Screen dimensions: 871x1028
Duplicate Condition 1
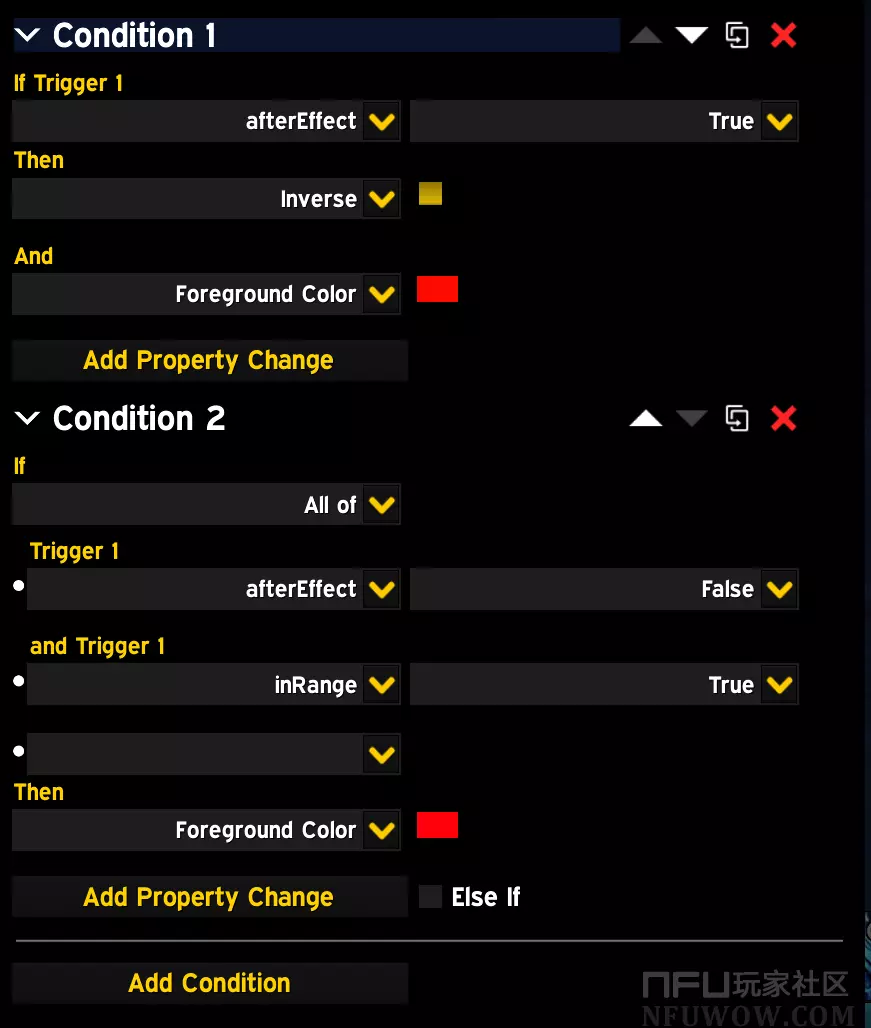pyautogui.click(x=737, y=35)
